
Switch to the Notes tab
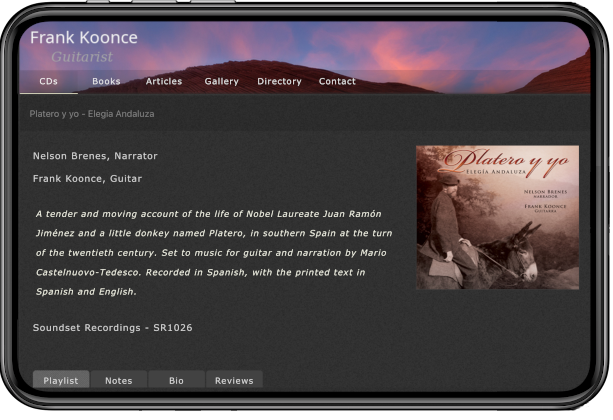[119, 380]
